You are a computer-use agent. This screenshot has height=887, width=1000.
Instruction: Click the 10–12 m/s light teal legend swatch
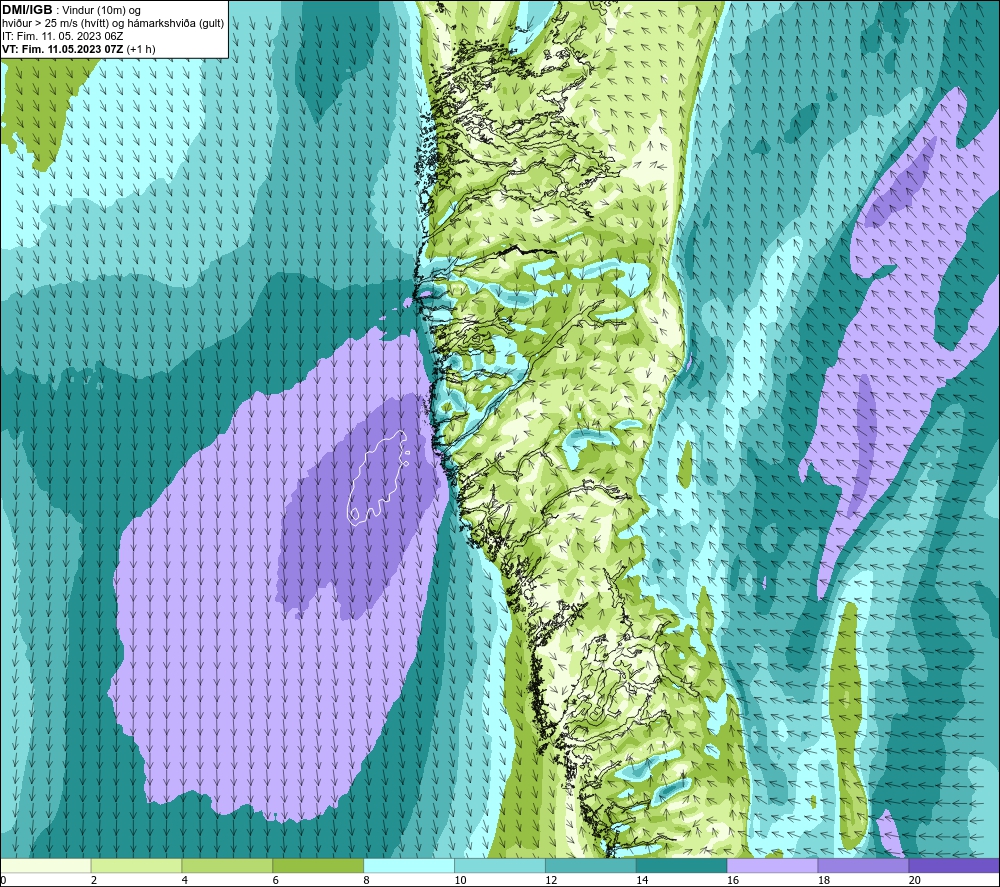pyautogui.click(x=500, y=866)
